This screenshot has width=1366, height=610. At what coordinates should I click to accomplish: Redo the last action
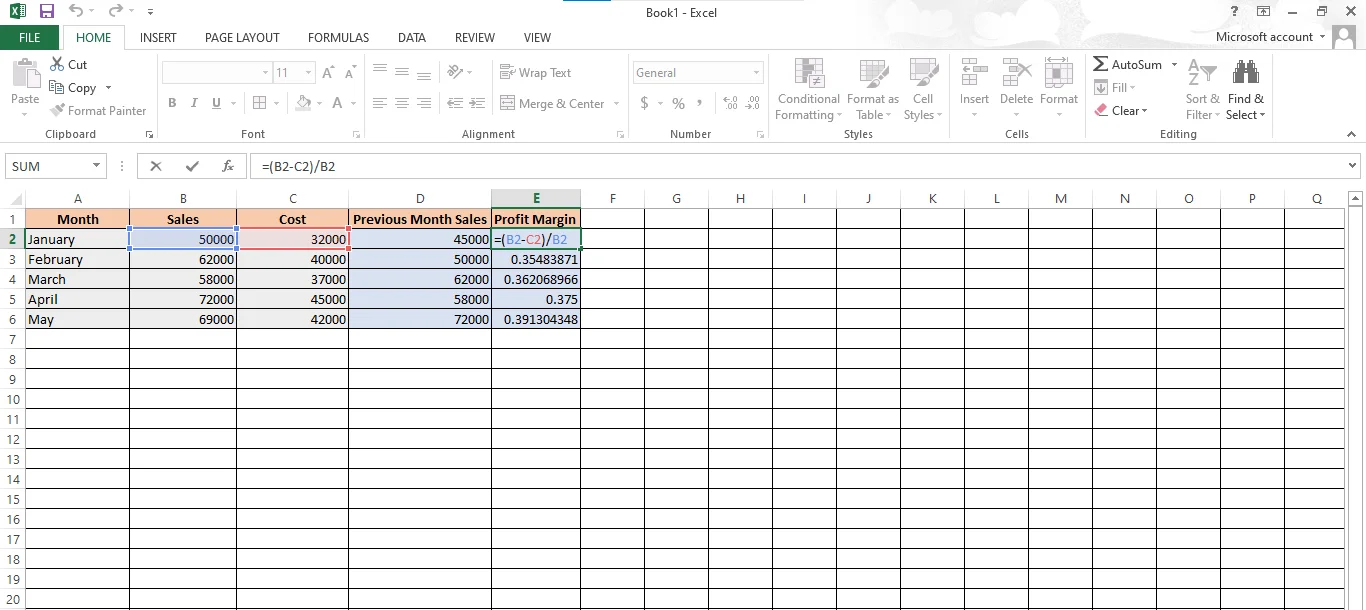click(115, 11)
